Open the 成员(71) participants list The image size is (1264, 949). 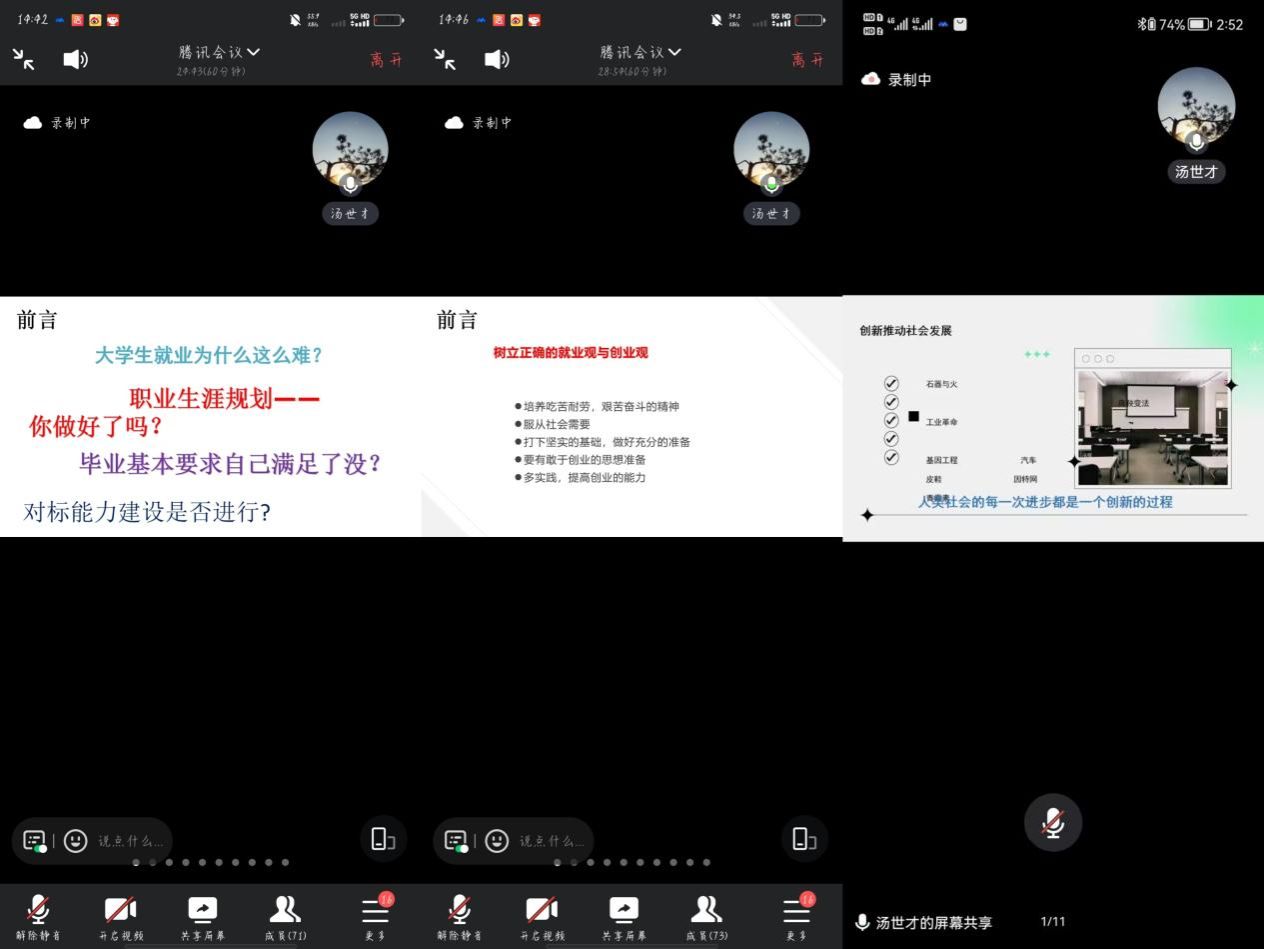(x=285, y=916)
